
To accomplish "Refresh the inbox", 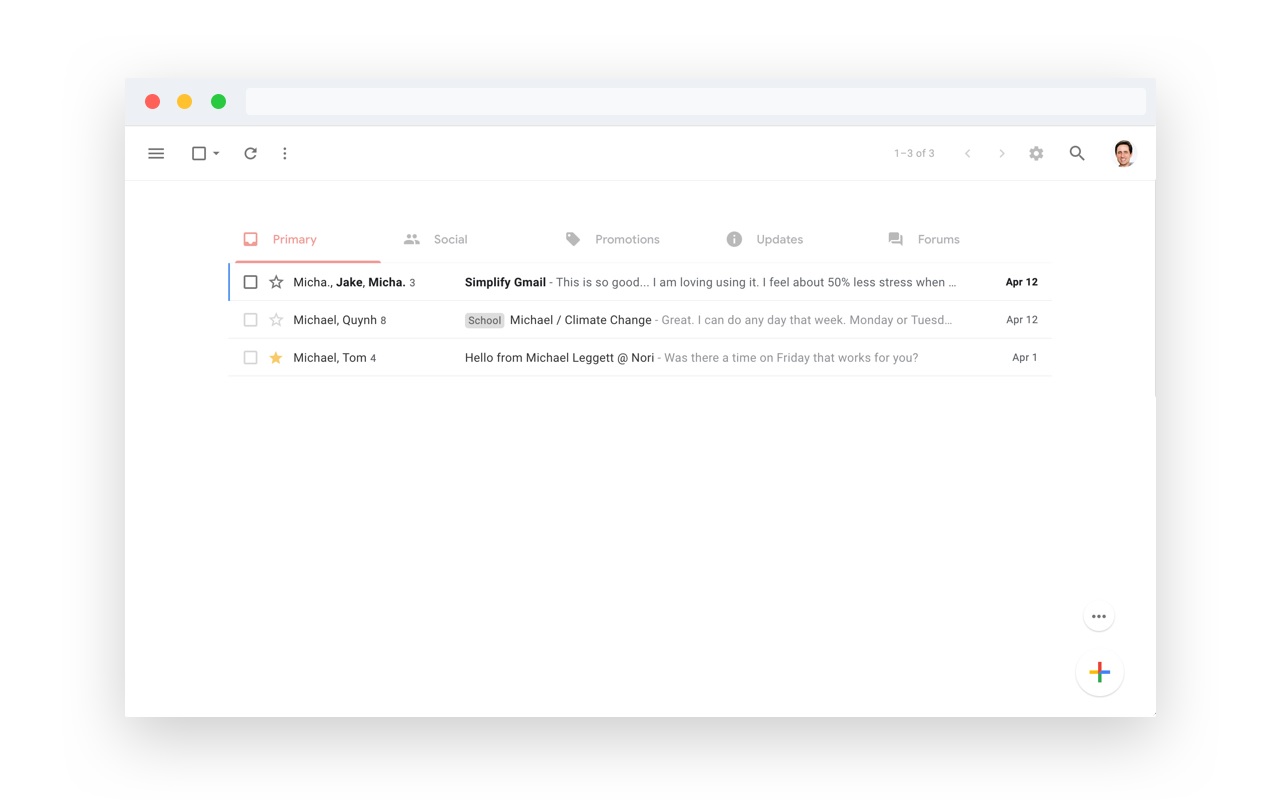I will (x=251, y=153).
